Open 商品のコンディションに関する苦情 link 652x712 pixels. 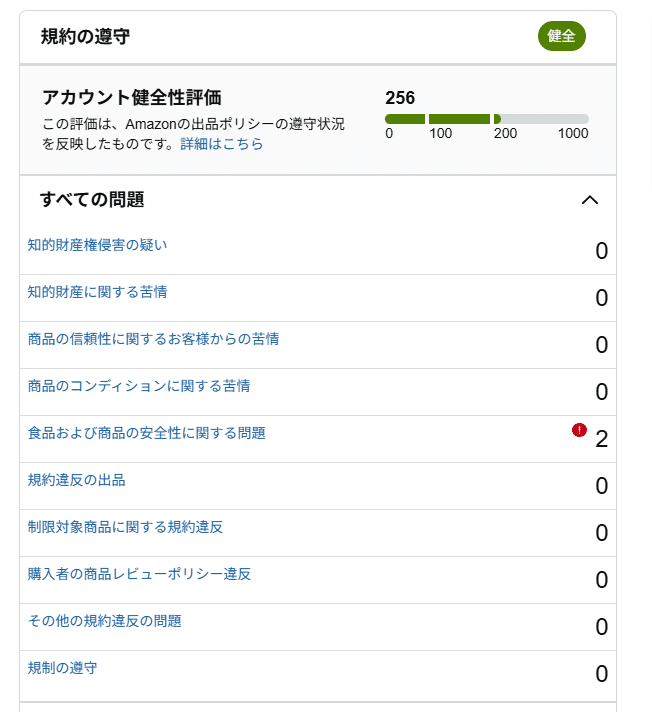[x=139, y=386]
